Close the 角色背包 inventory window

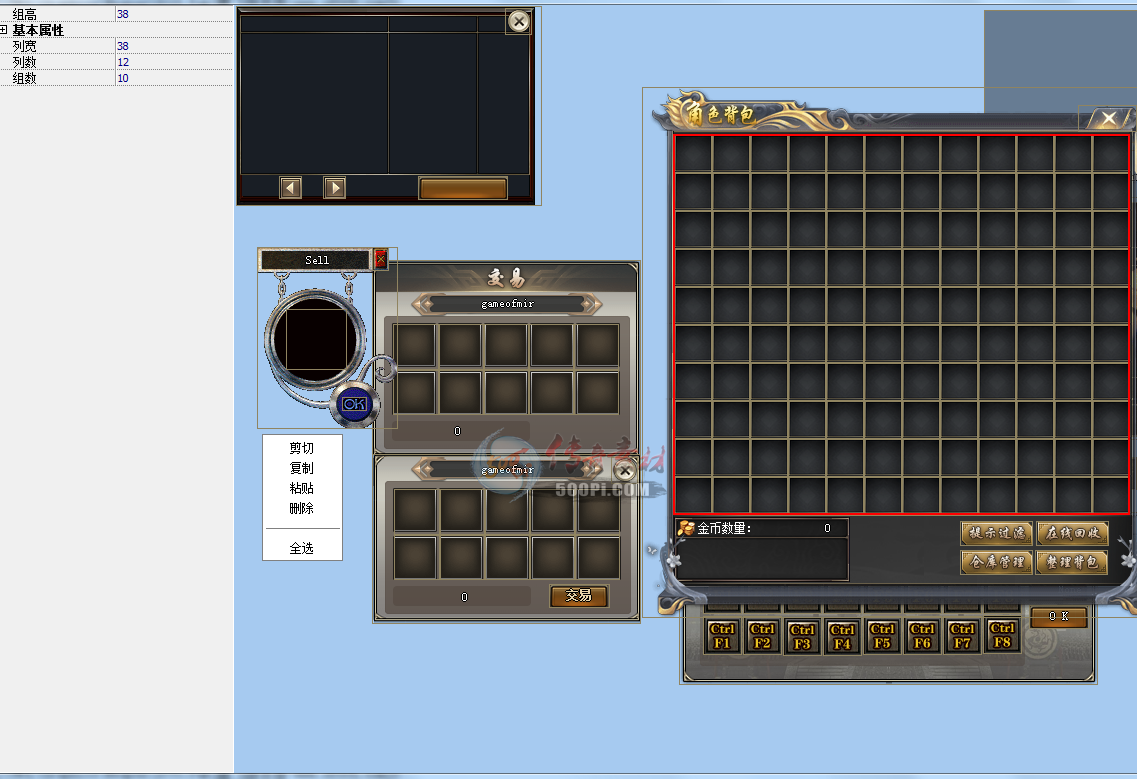[1109, 118]
